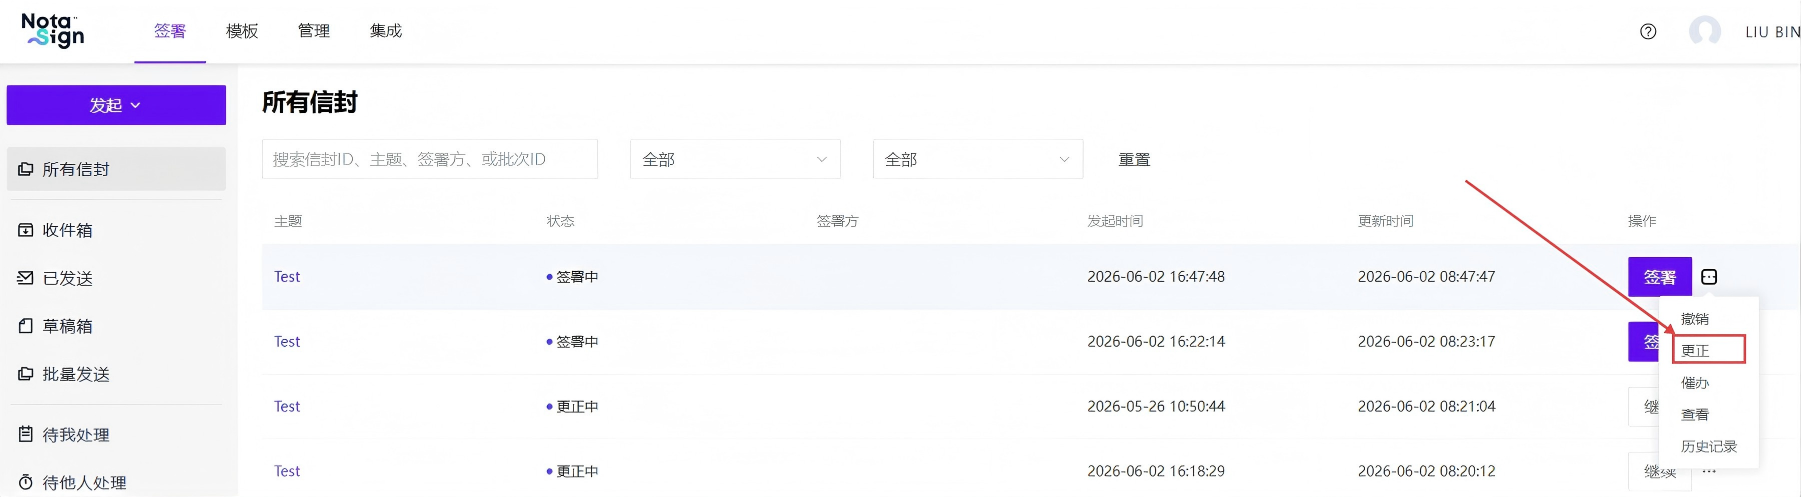The width and height of the screenshot is (1805, 498).
Task: Expand the second 全部 filter dropdown
Action: (x=978, y=159)
